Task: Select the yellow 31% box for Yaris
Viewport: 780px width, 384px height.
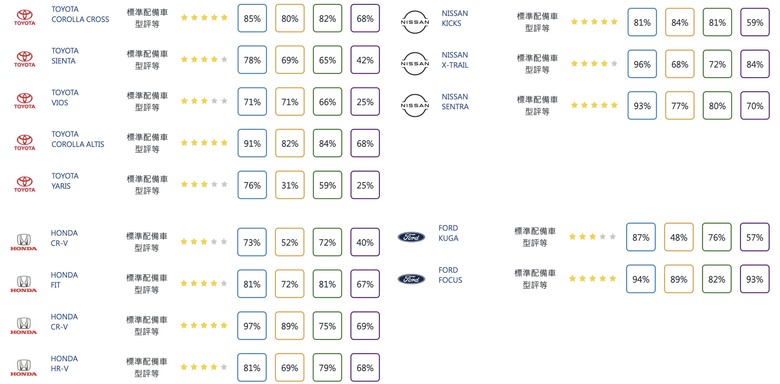Action: point(290,185)
